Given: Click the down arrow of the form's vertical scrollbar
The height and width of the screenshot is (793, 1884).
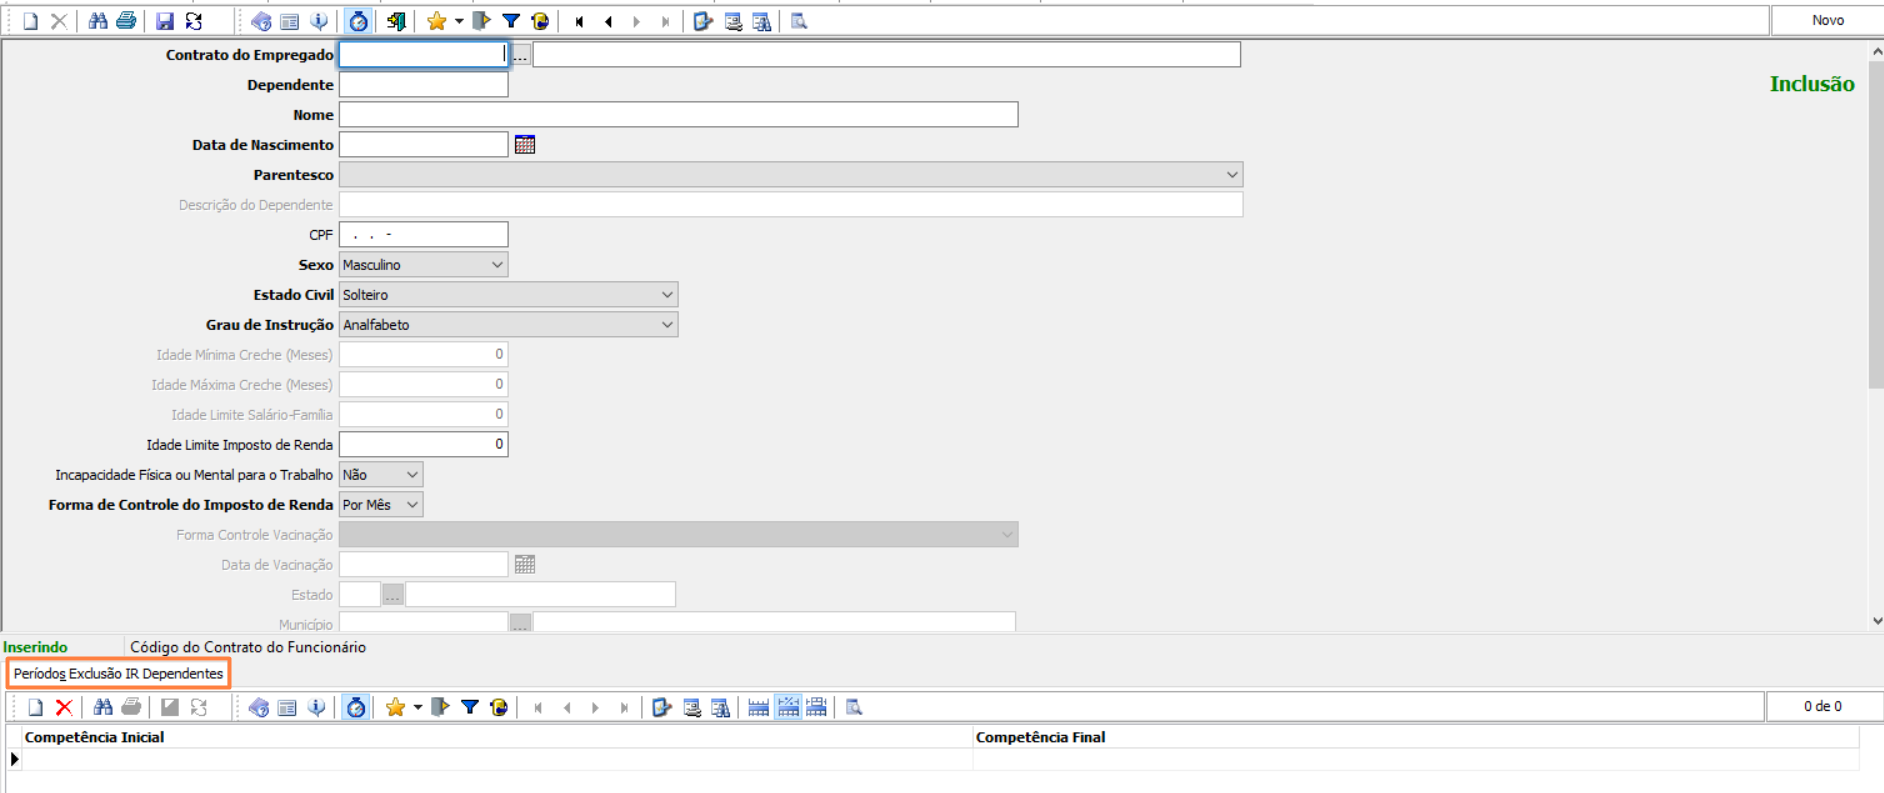Looking at the screenshot, I should 1876,621.
